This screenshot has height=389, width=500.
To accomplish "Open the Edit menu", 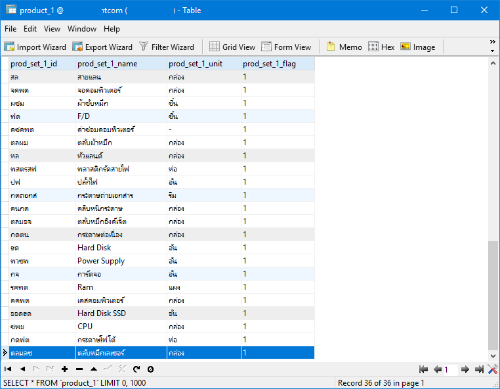I will point(30,29).
